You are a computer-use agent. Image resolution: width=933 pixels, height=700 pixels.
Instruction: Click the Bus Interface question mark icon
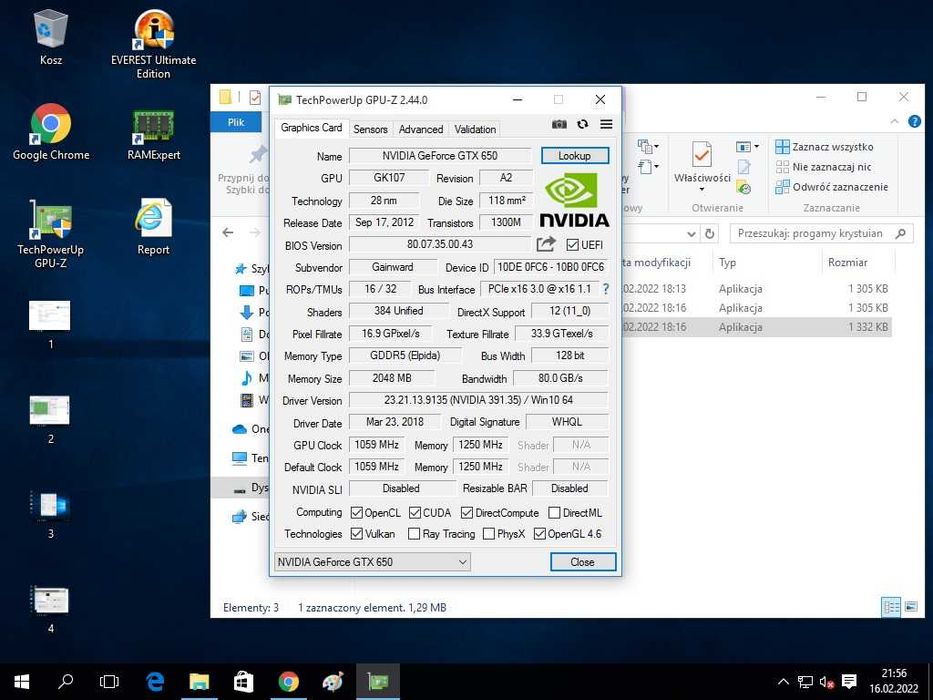[605, 289]
